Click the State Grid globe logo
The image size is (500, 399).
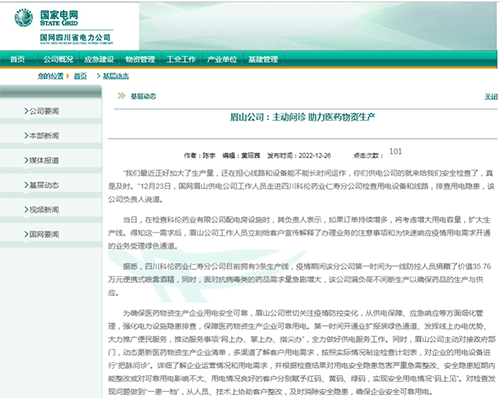click(x=24, y=18)
